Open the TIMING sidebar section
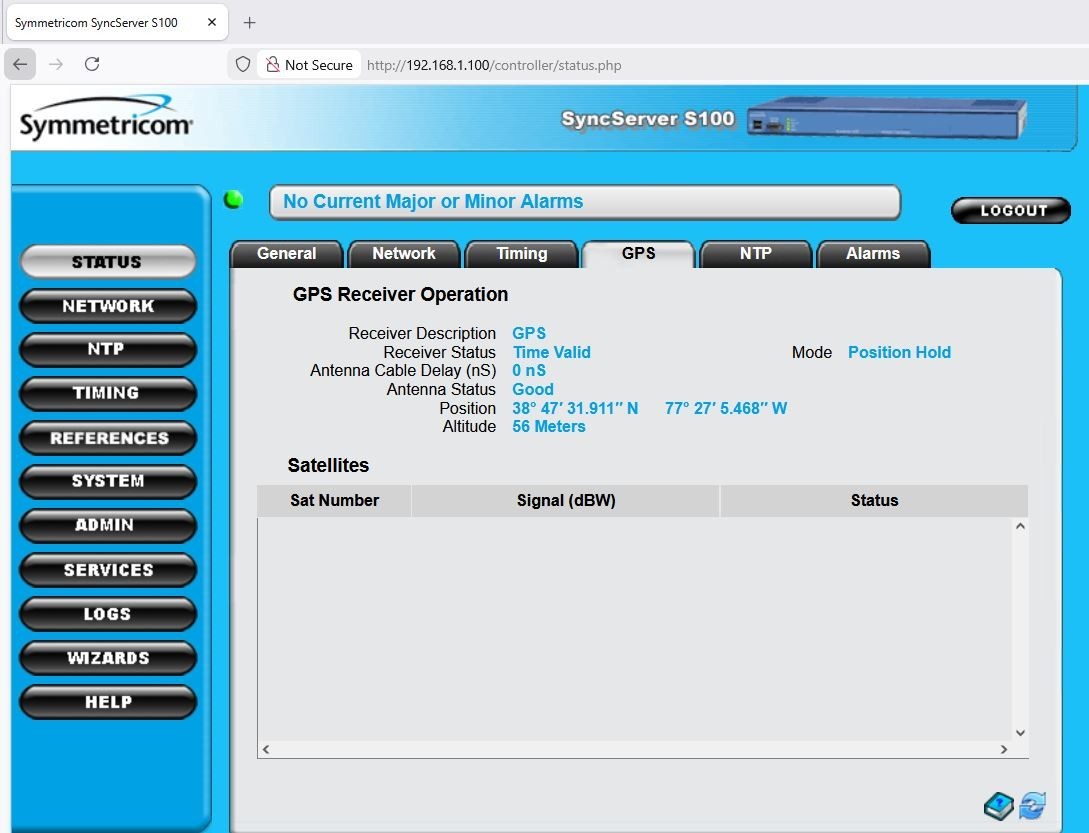This screenshot has height=833, width=1089. [x=108, y=393]
